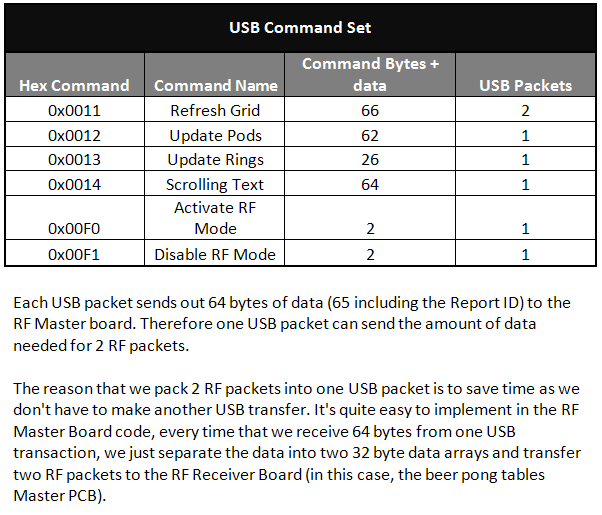The image size is (602, 515).
Task: Click the 0x00F1 hex command cell
Action: pos(75,254)
